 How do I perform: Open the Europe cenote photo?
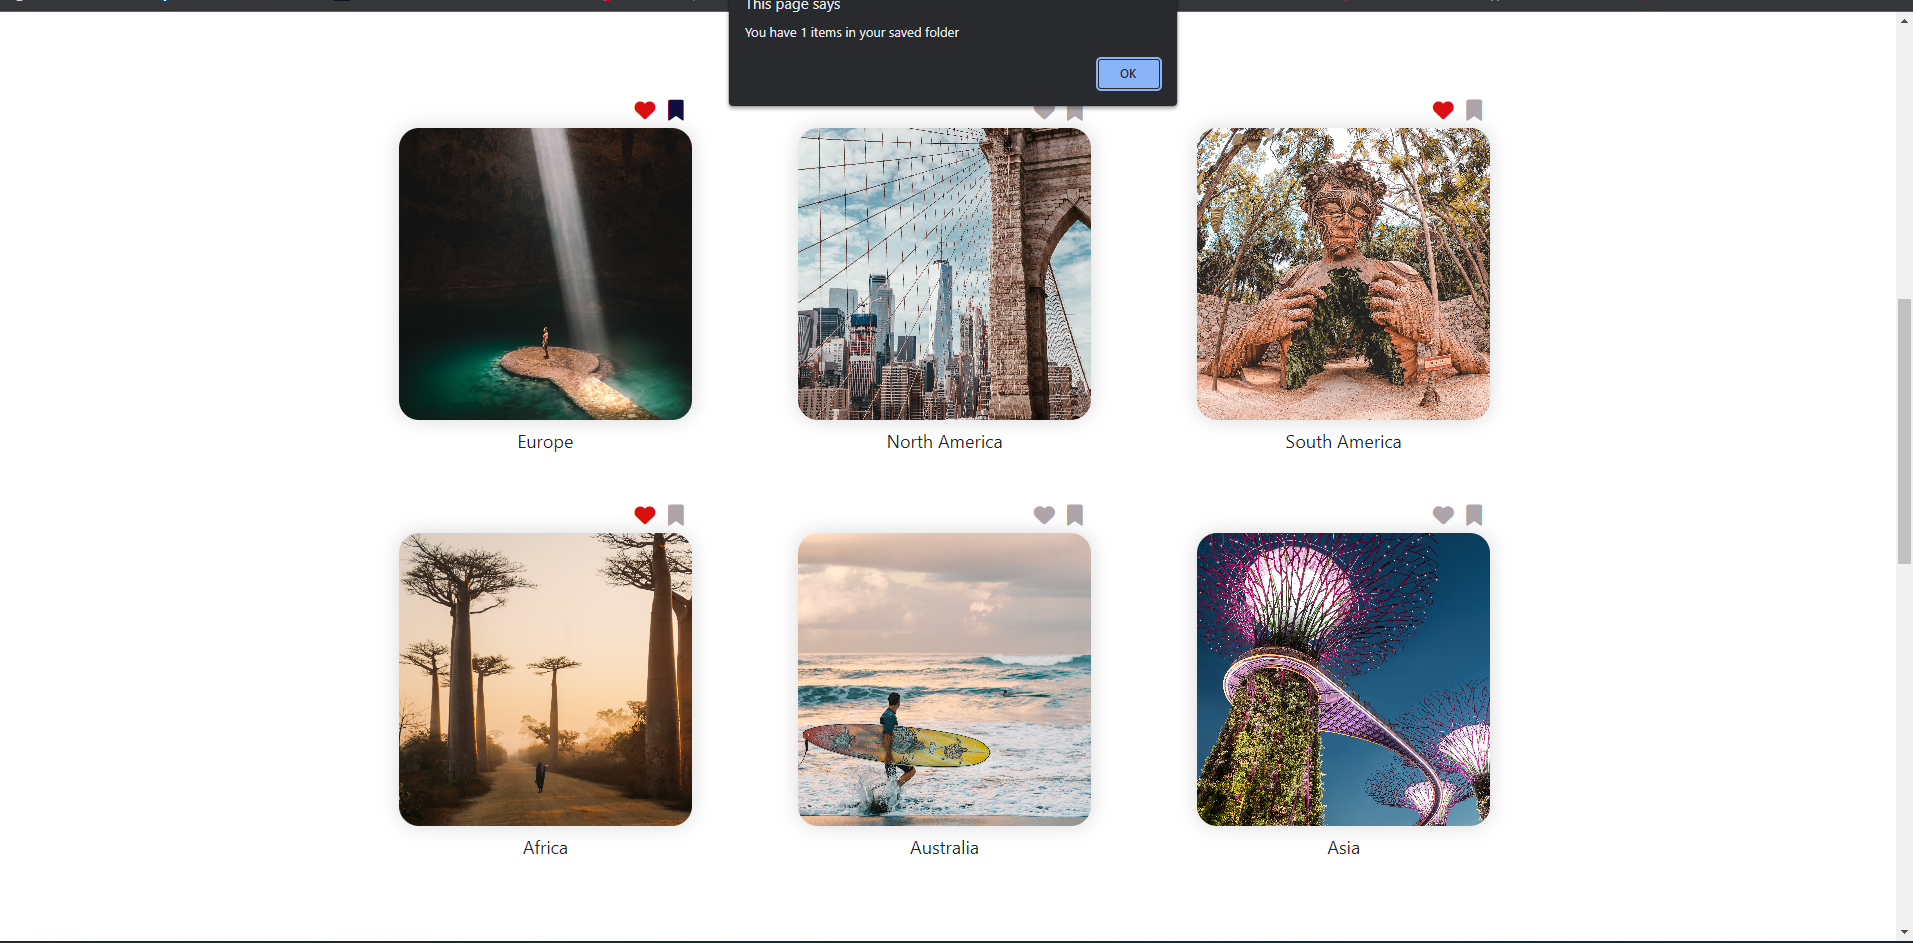tap(544, 273)
